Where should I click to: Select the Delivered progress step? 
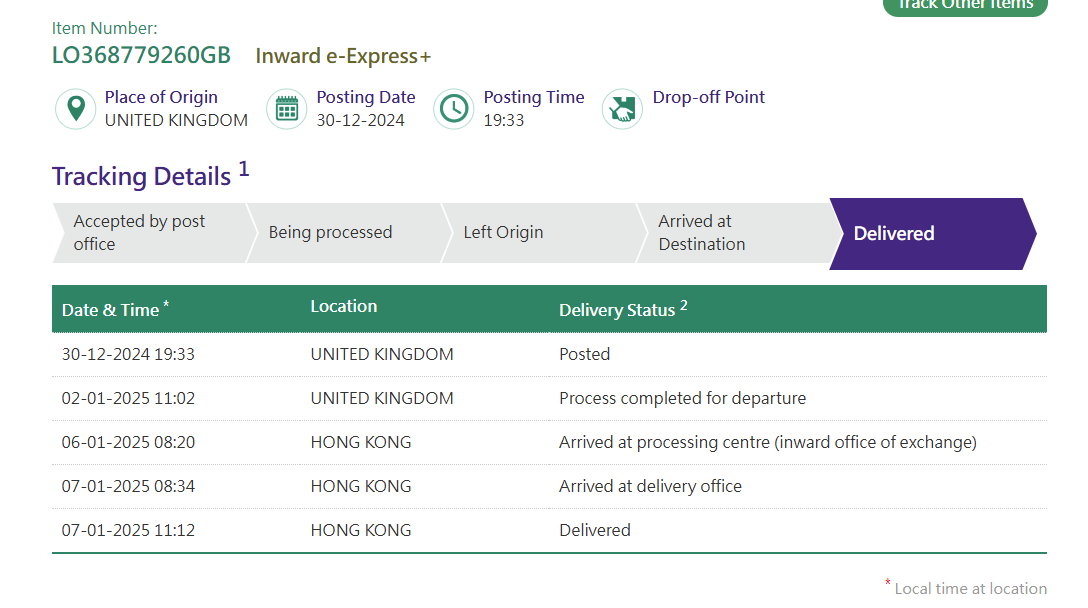click(933, 234)
